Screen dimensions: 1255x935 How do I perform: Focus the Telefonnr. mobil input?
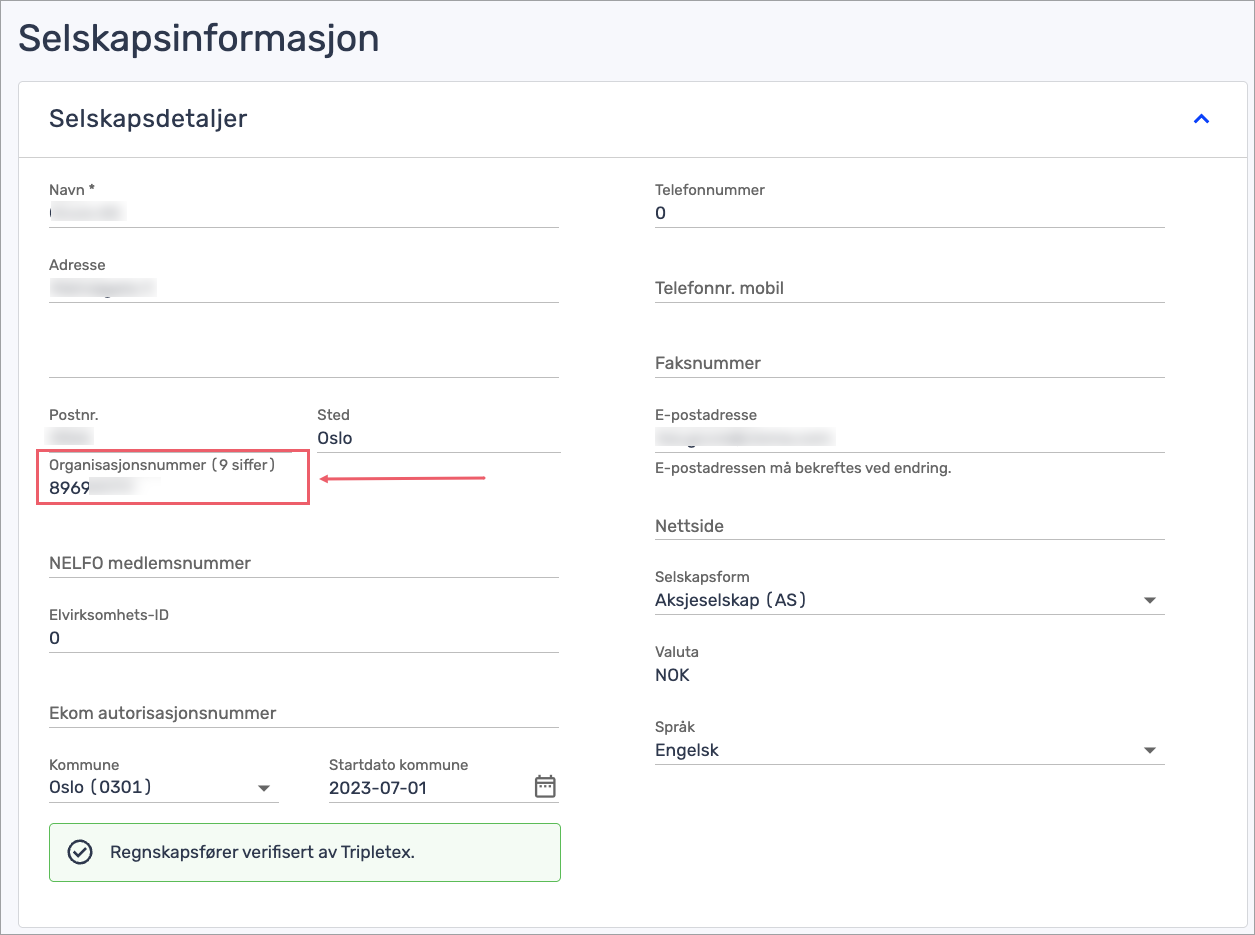pos(909,288)
